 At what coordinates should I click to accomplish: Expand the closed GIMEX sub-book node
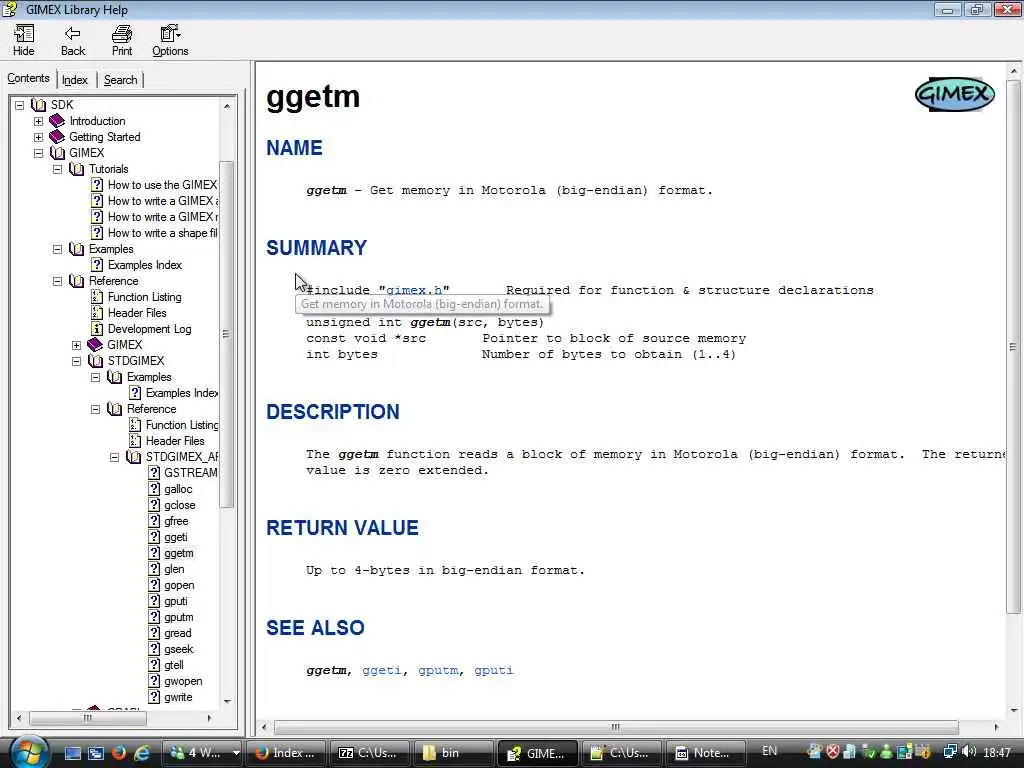click(76, 345)
